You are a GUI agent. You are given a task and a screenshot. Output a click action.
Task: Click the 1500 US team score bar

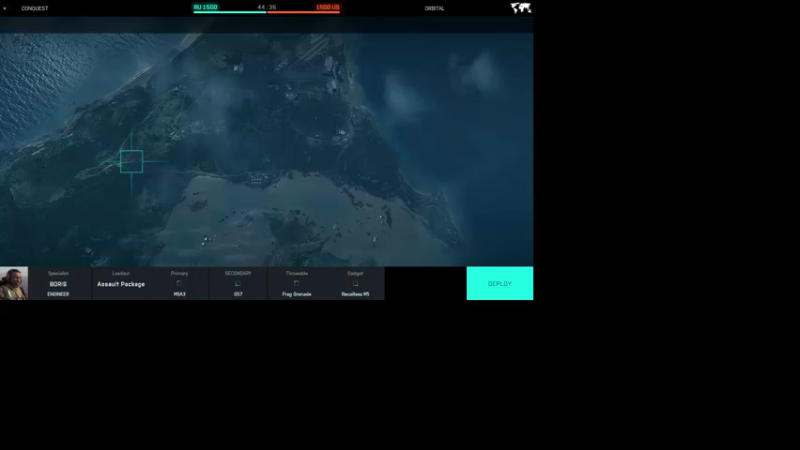coord(304,11)
